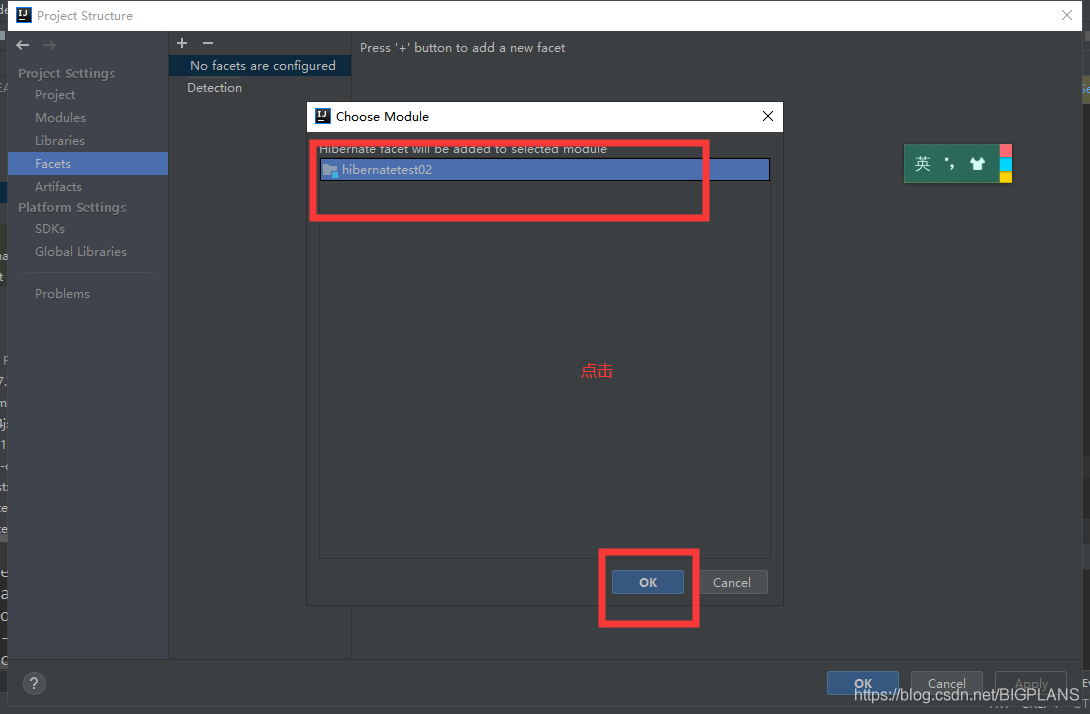Open the Artifacts settings section
This screenshot has width=1090, height=714.
click(58, 186)
